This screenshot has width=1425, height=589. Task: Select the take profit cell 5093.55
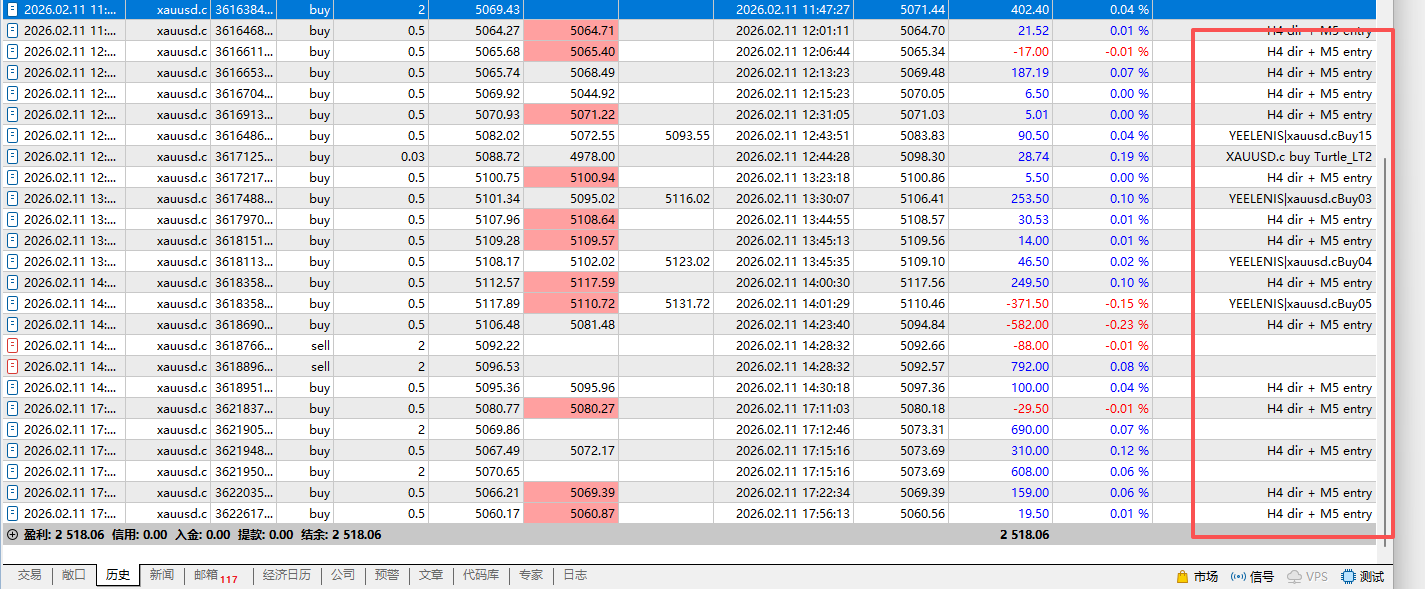click(665, 135)
